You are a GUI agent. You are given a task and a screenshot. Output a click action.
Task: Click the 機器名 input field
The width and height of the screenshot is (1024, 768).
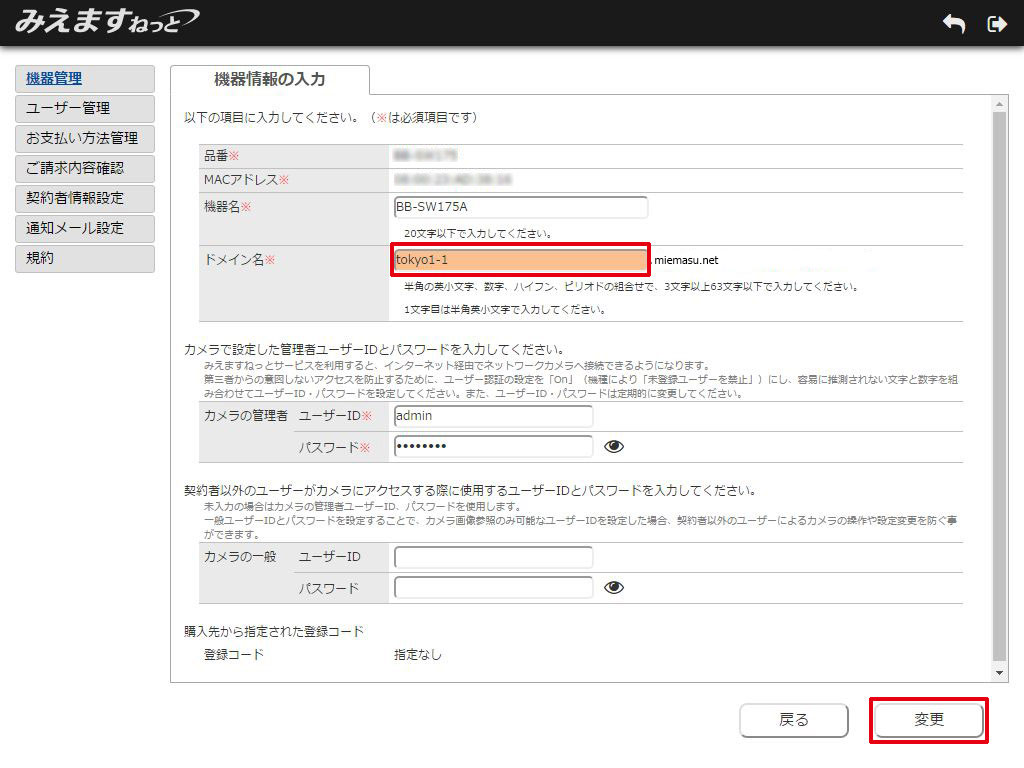point(521,207)
